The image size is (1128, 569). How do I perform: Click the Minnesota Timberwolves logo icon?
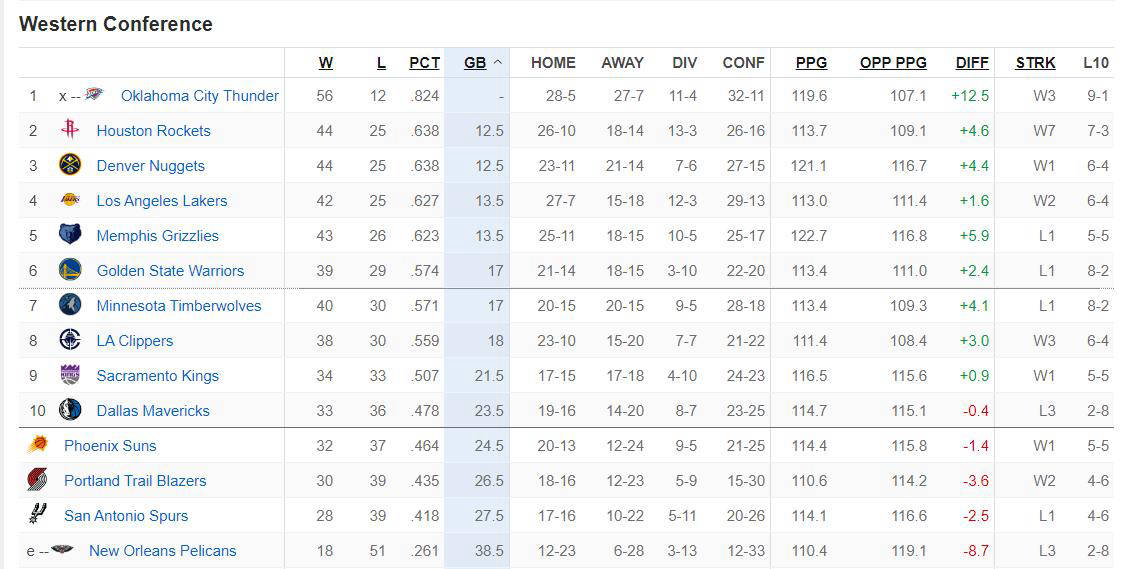tap(70, 305)
